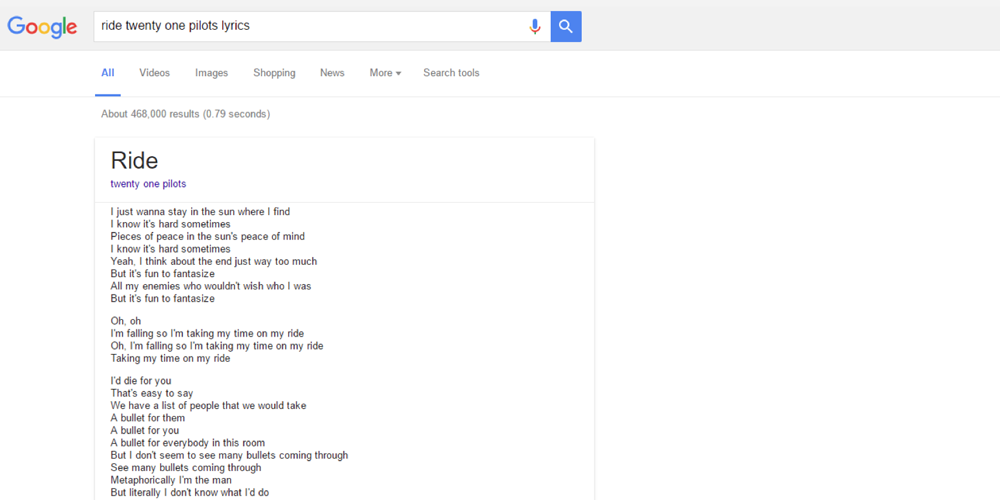Click the Google logo

42,27
